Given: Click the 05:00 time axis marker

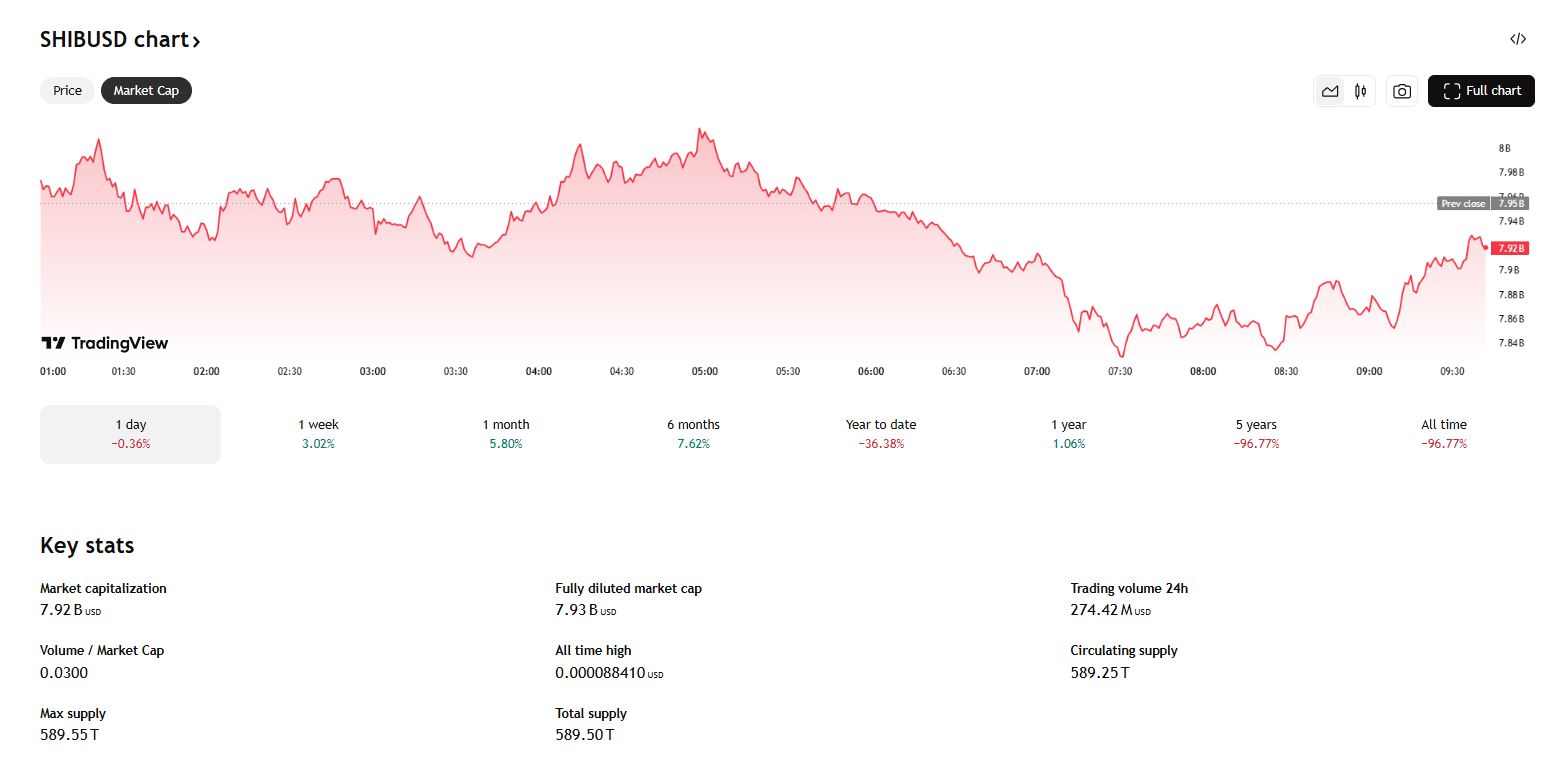Looking at the screenshot, I should pyautogui.click(x=704, y=372).
